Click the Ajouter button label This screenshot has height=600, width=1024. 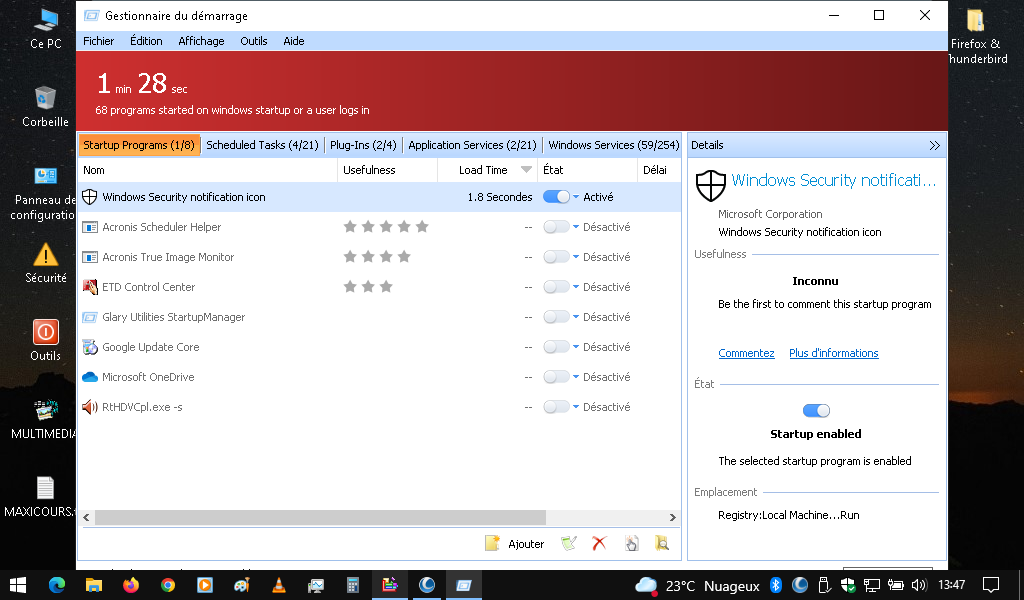(526, 544)
